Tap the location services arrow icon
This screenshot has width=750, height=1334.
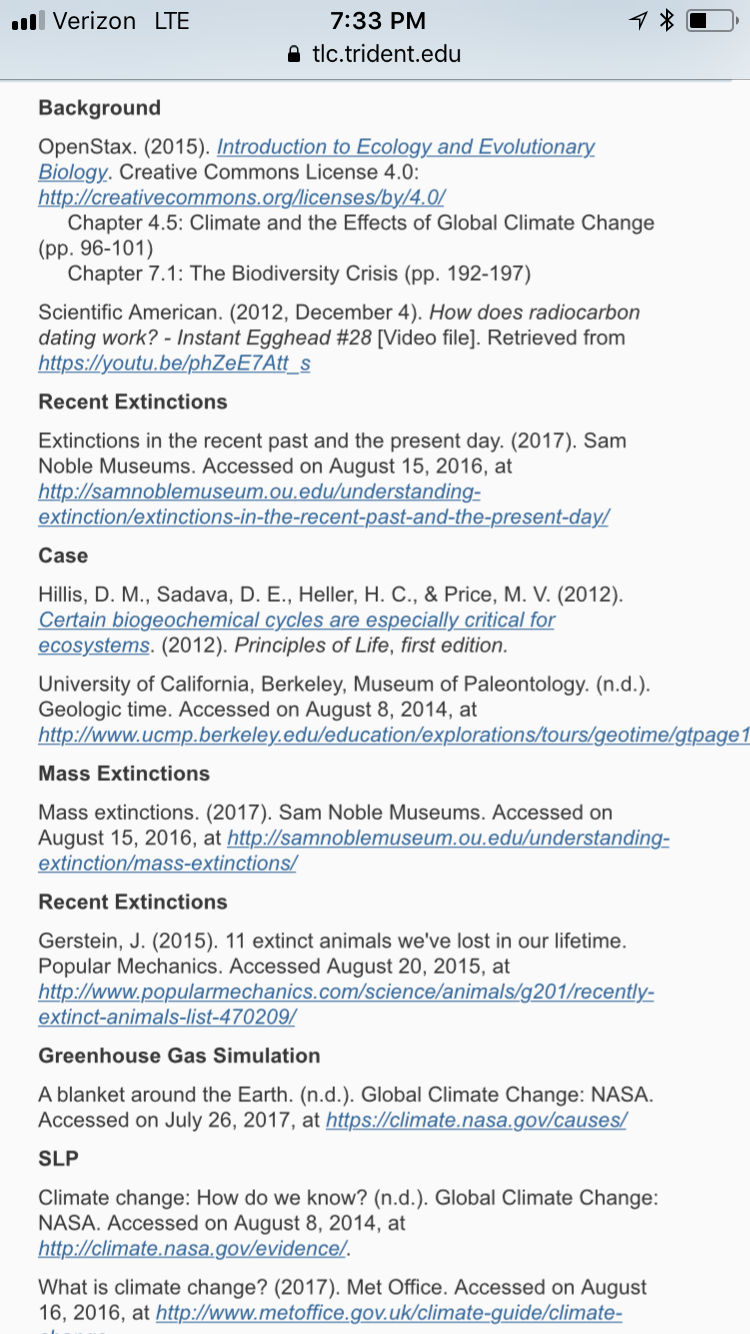point(637,21)
